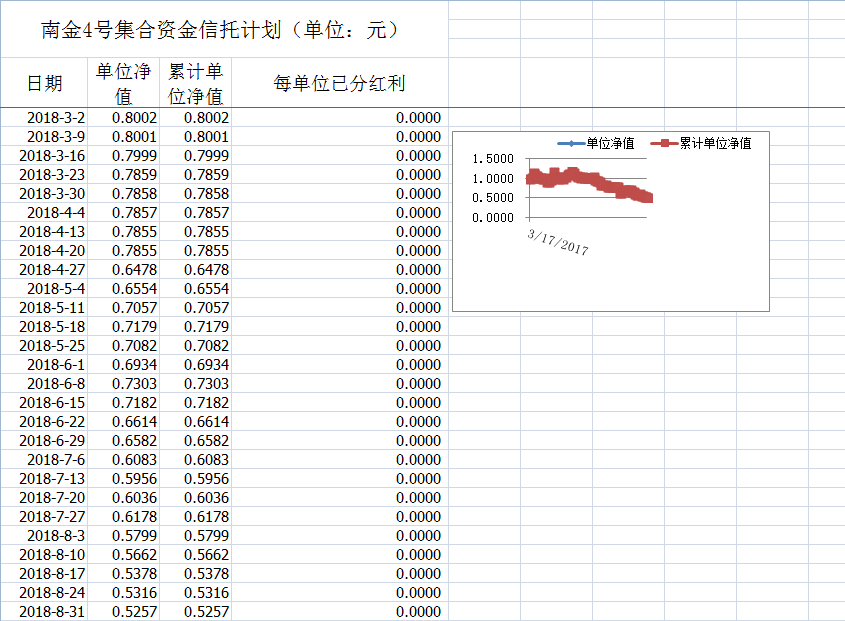Select 单位净值 cell 0.7303
This screenshot has width=845, height=621.
[x=123, y=383]
